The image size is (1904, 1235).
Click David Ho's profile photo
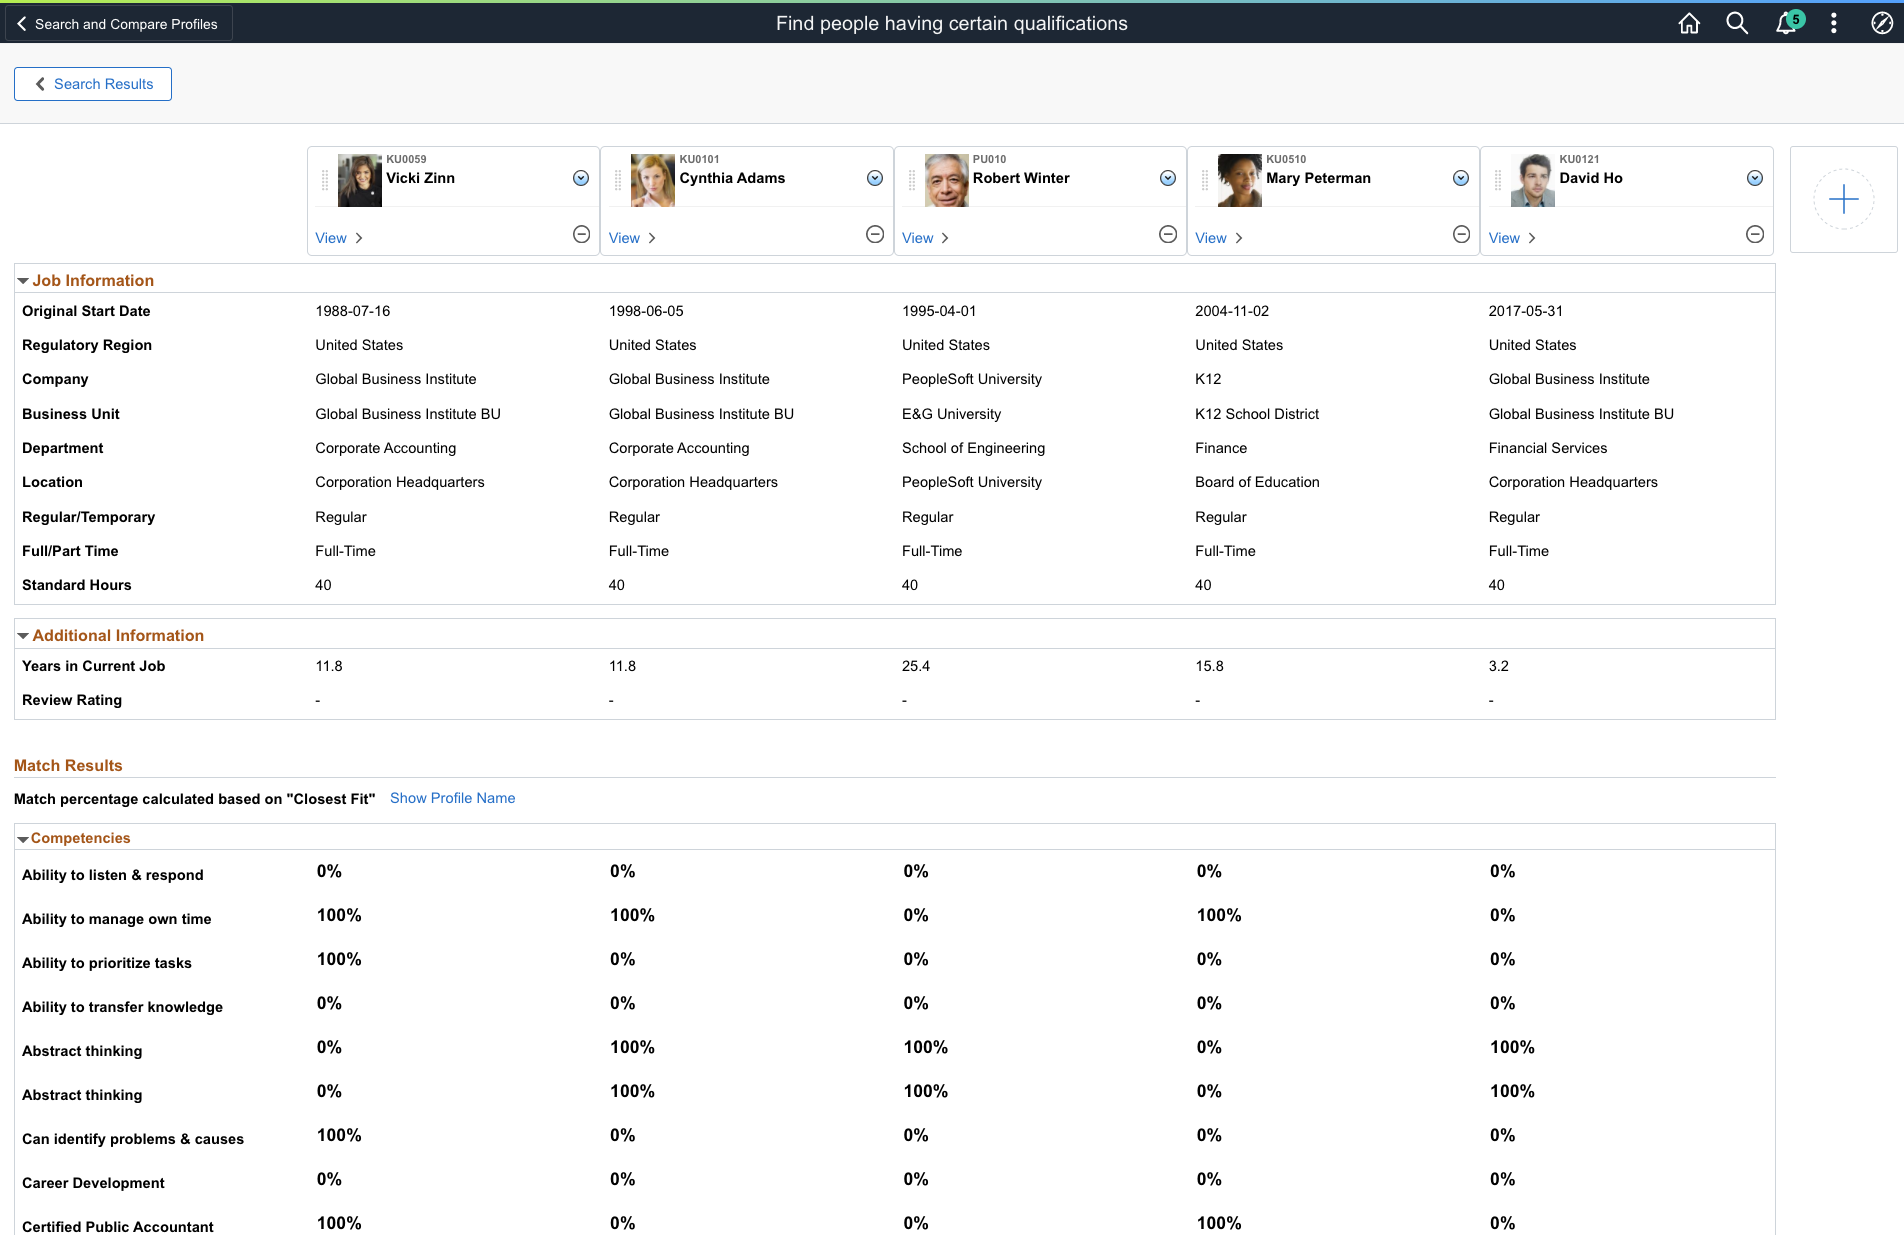coord(1533,180)
